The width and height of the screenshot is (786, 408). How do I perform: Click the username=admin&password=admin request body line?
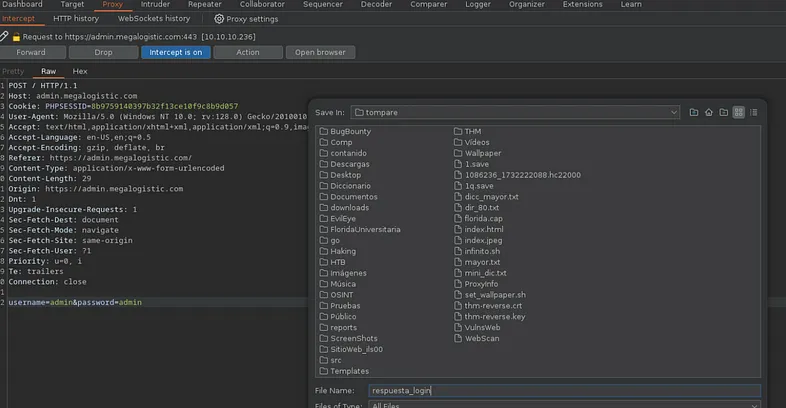(75, 302)
